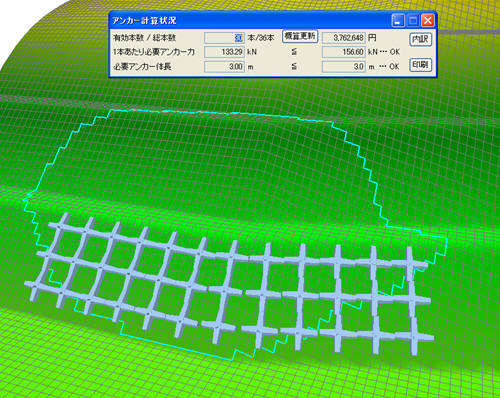Image resolution: width=500 pixels, height=398 pixels.
Task: Click the アンカー計算状況 title bar
Action: [x=250, y=21]
